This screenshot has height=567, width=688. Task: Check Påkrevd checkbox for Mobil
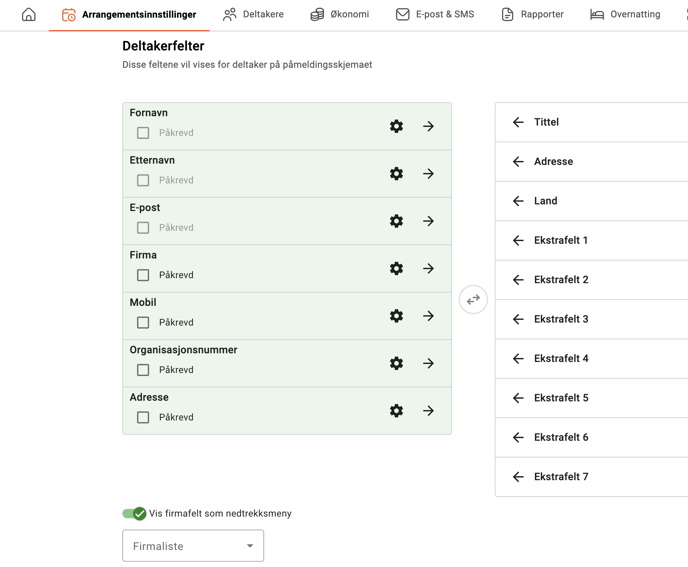click(143, 323)
